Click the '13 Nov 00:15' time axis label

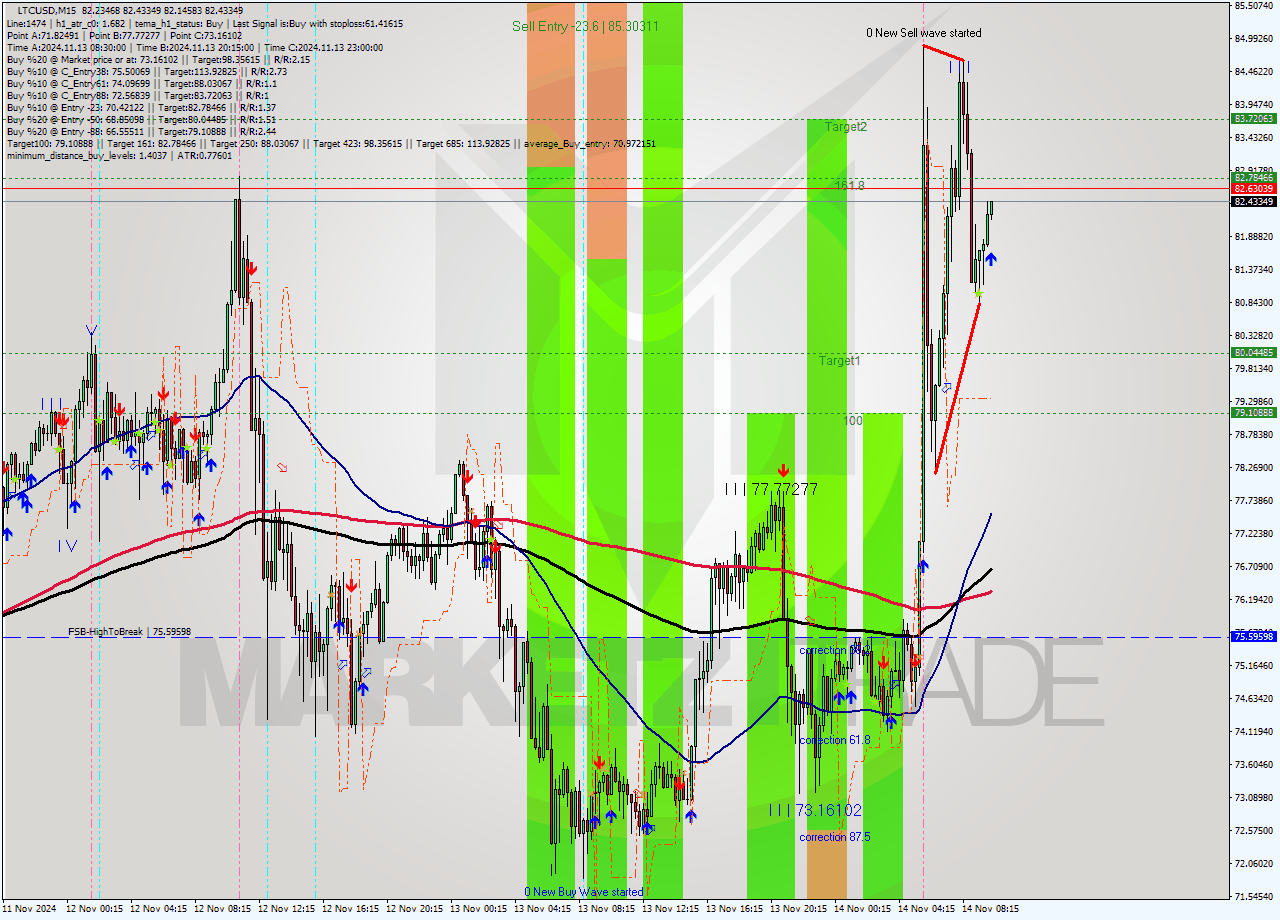point(478,909)
